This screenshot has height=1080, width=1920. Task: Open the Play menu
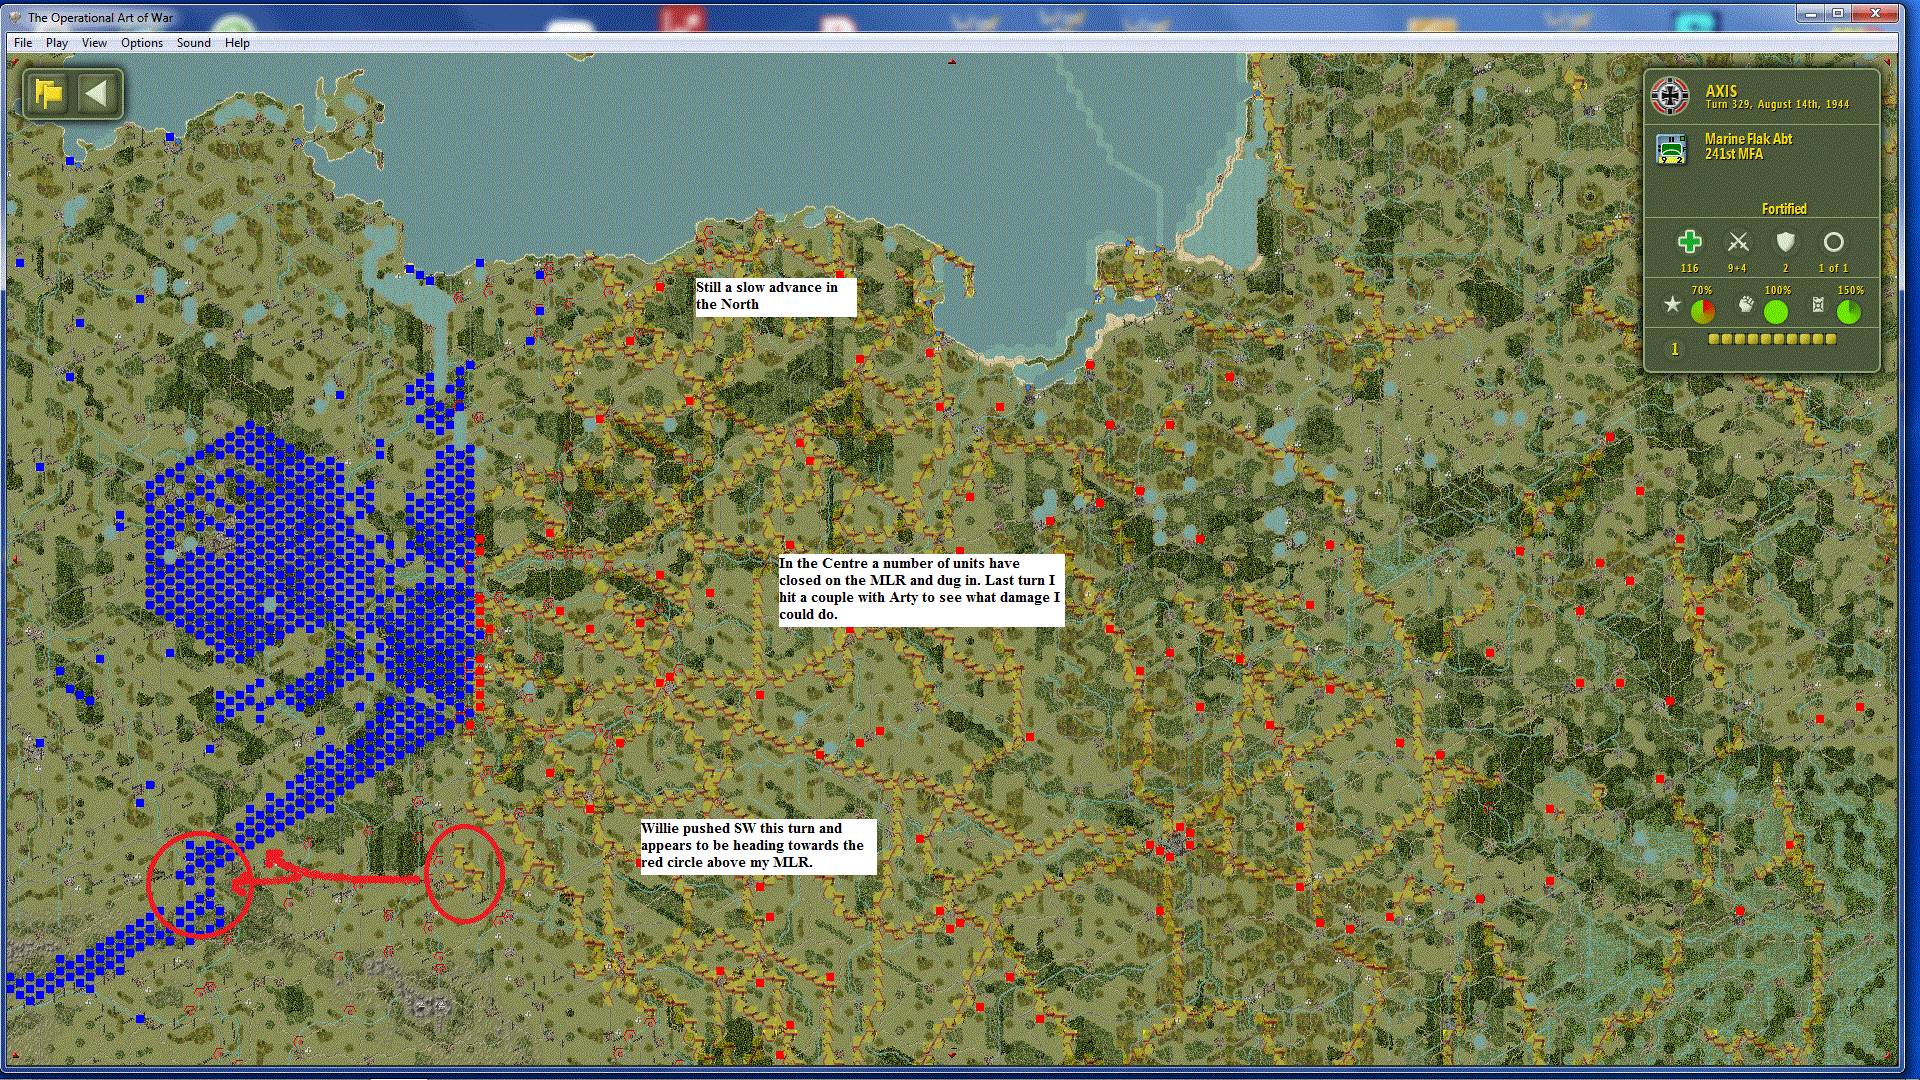click(57, 43)
